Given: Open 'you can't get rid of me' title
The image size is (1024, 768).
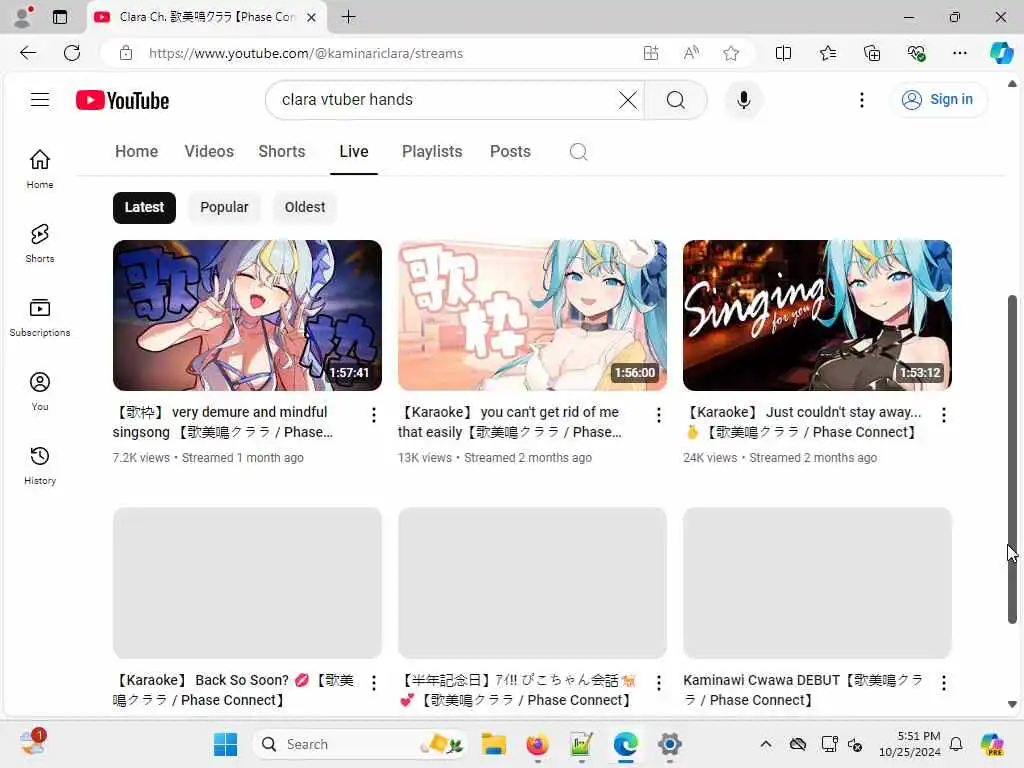Looking at the screenshot, I should point(509,423).
